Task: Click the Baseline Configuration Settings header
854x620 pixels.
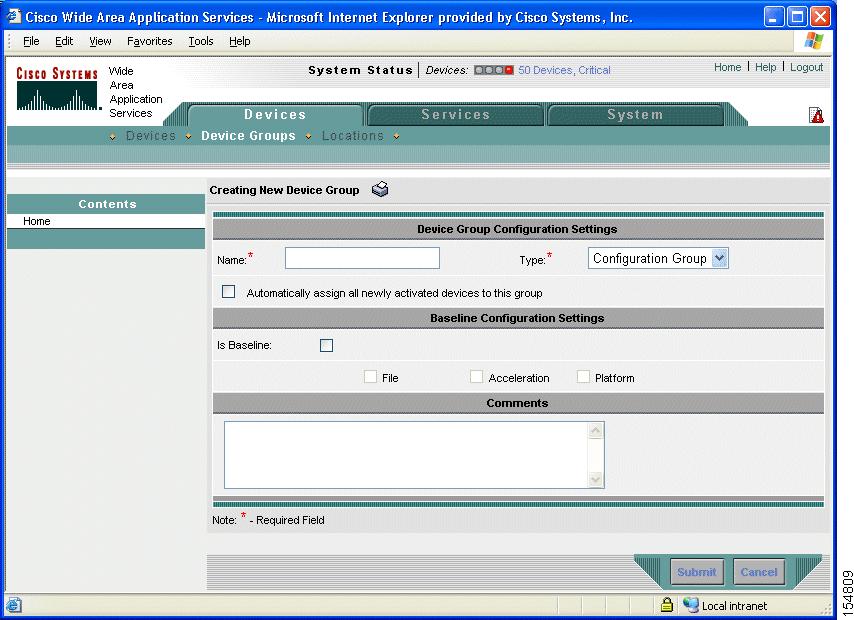Action: pyautogui.click(x=517, y=318)
